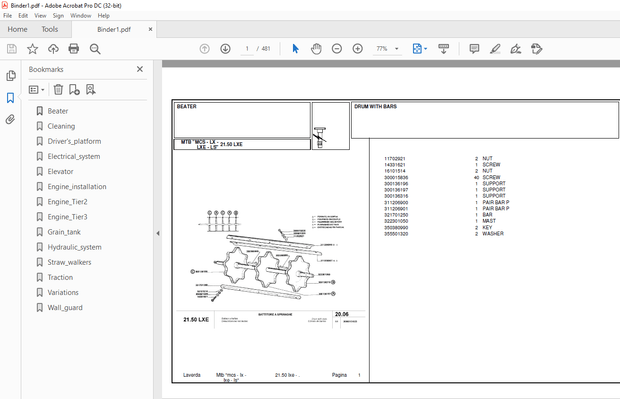This screenshot has height=399, width=620.
Task: Open the Window menu
Action: pyautogui.click(x=81, y=16)
